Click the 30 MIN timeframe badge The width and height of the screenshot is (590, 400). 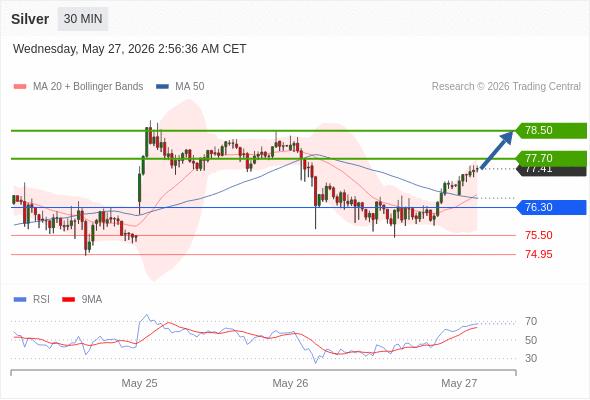[x=83, y=19]
